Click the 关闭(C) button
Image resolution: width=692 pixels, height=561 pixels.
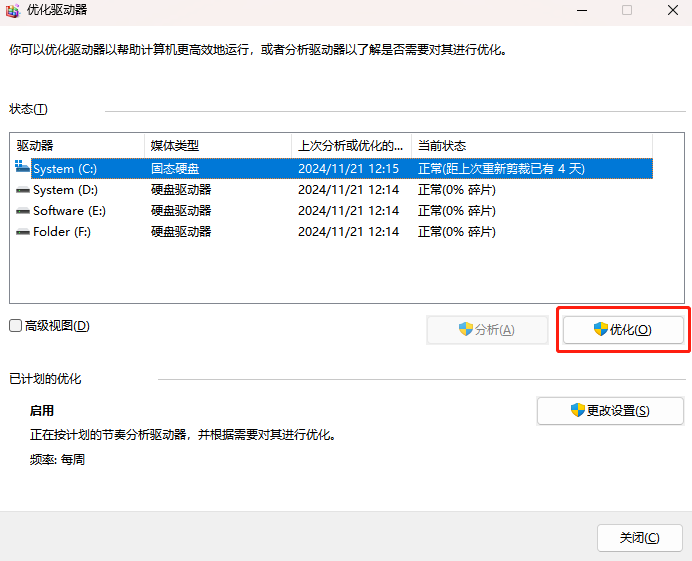point(640,538)
